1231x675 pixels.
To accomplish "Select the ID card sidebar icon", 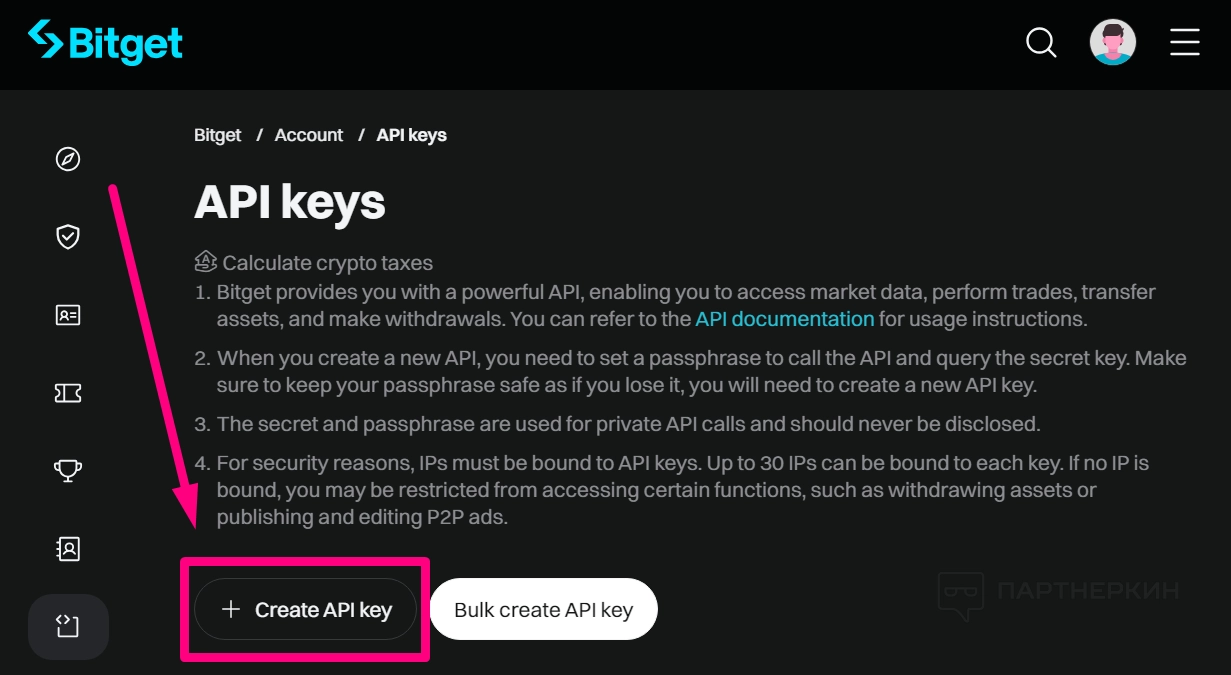I will (x=68, y=315).
